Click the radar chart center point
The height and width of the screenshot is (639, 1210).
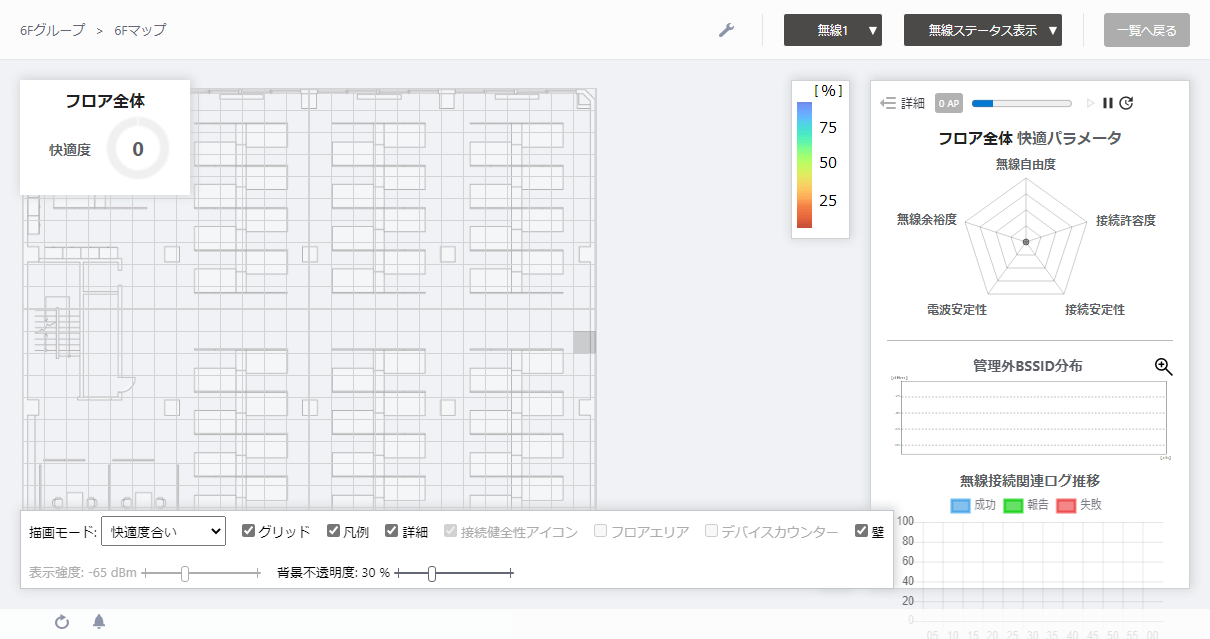tap(1026, 242)
